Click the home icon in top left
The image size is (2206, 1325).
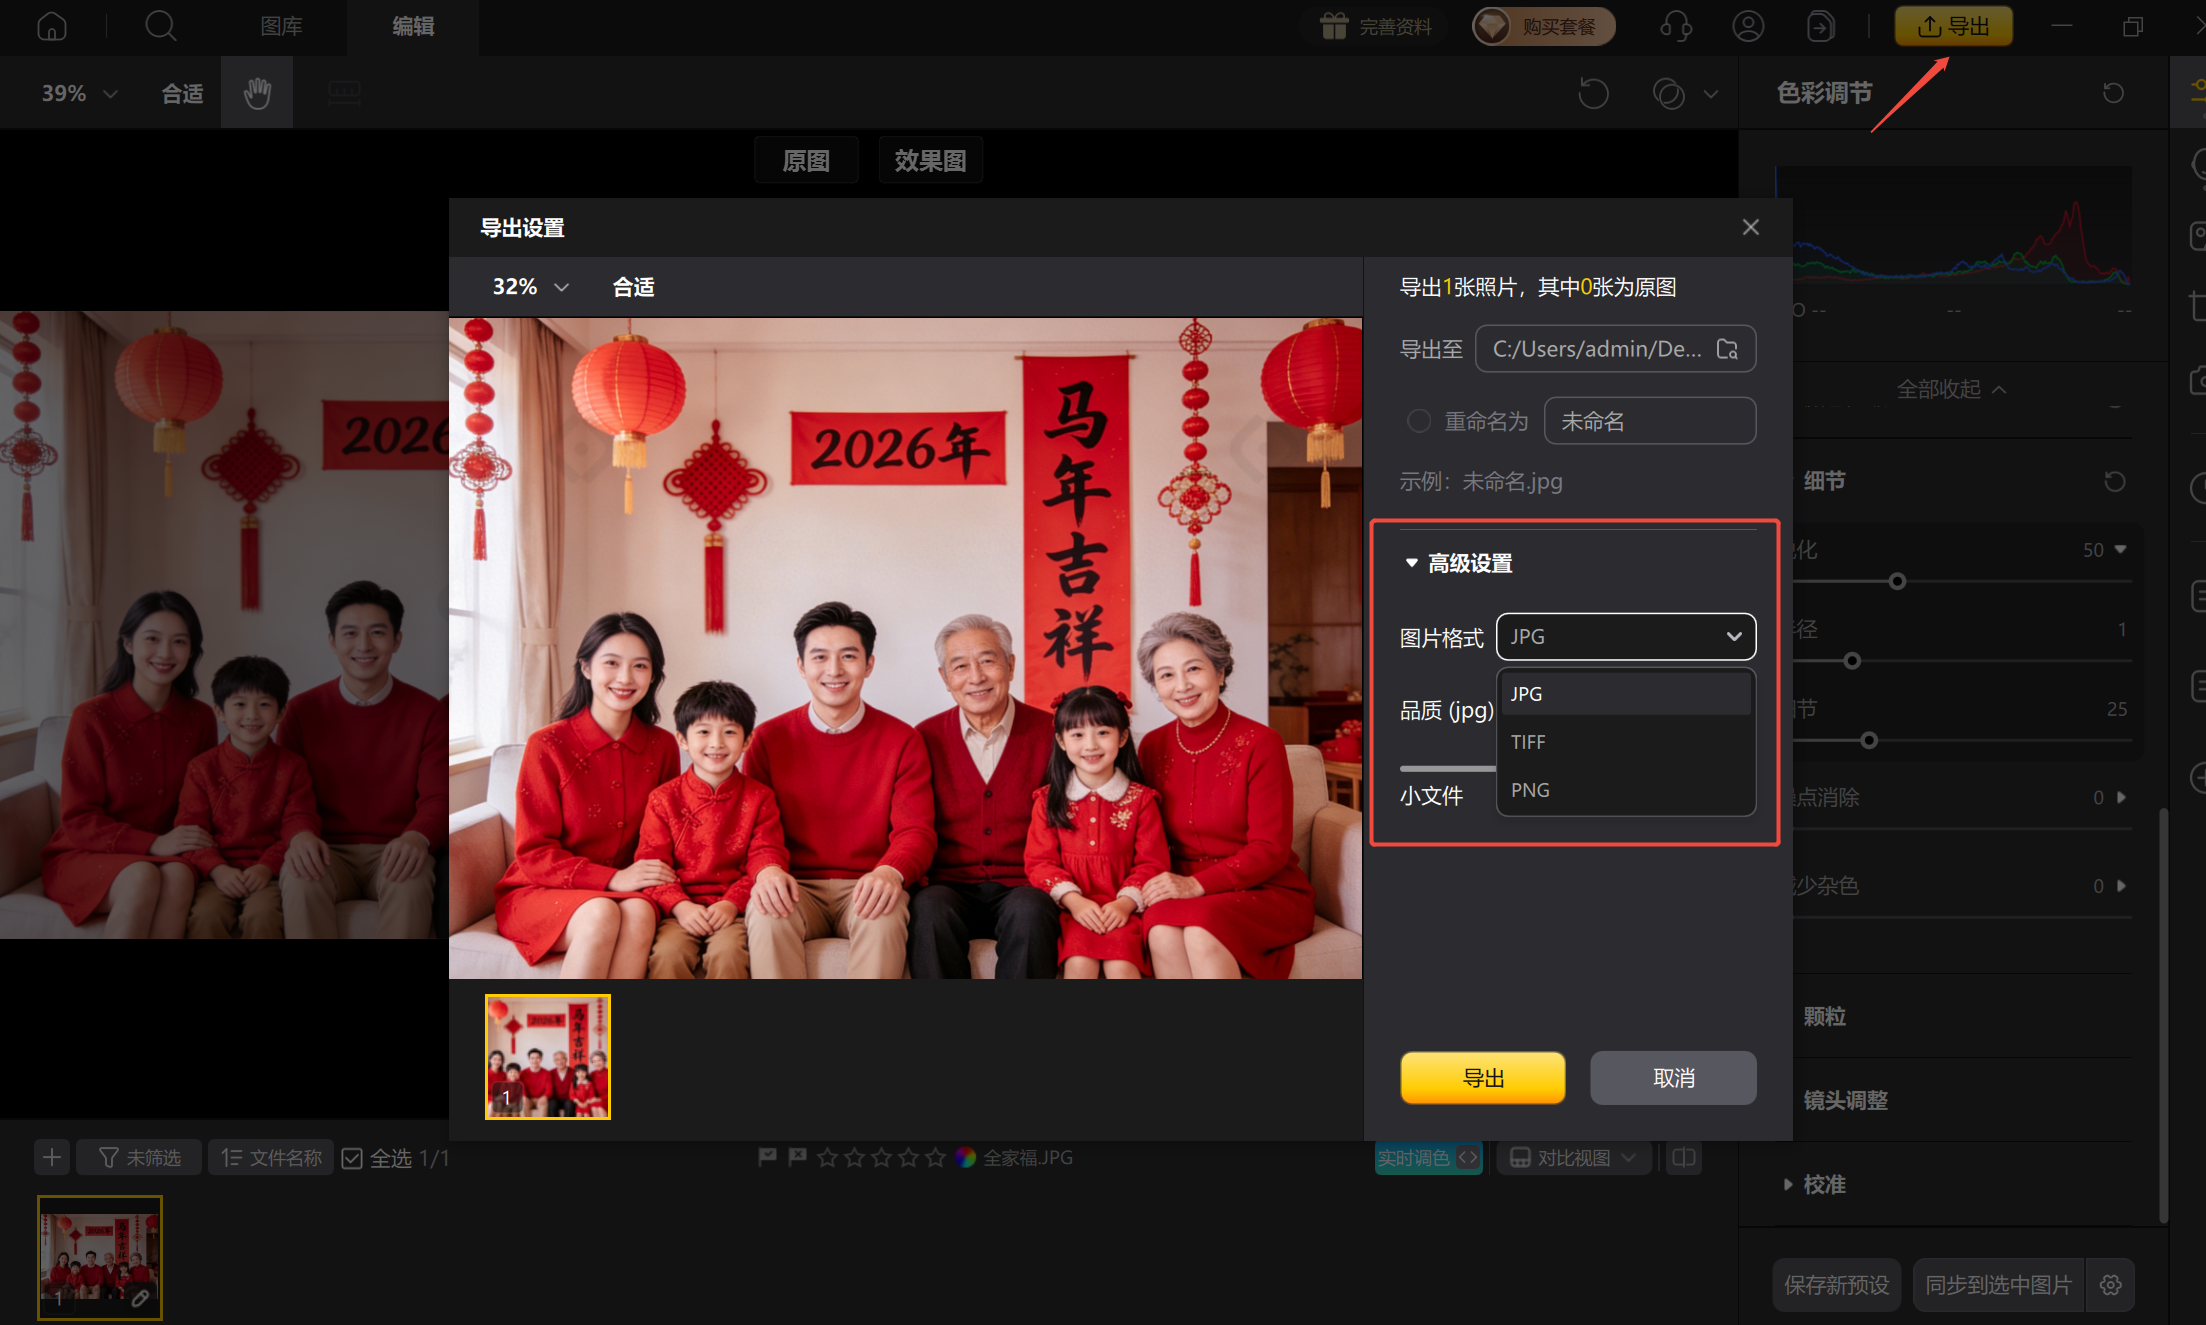coord(51,26)
